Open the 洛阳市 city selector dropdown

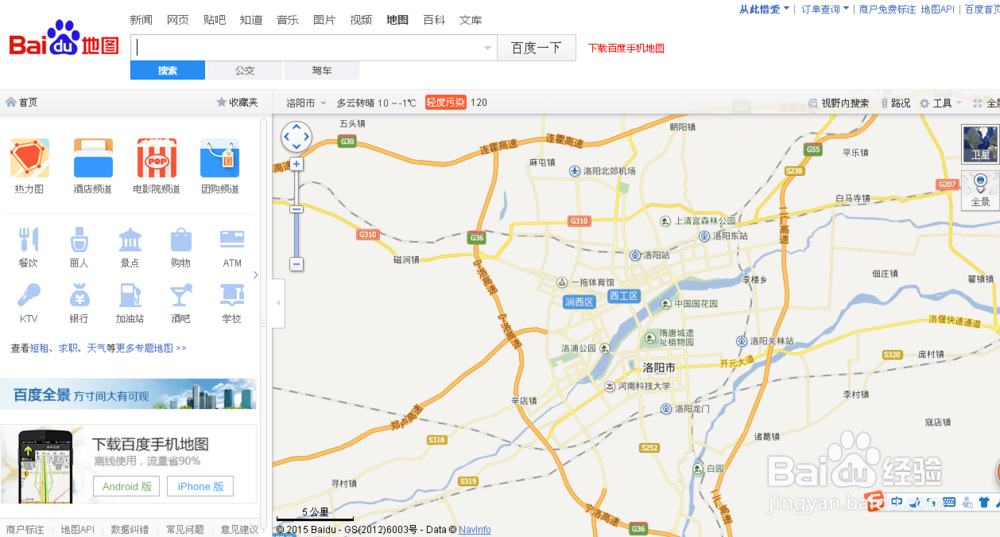tap(305, 103)
